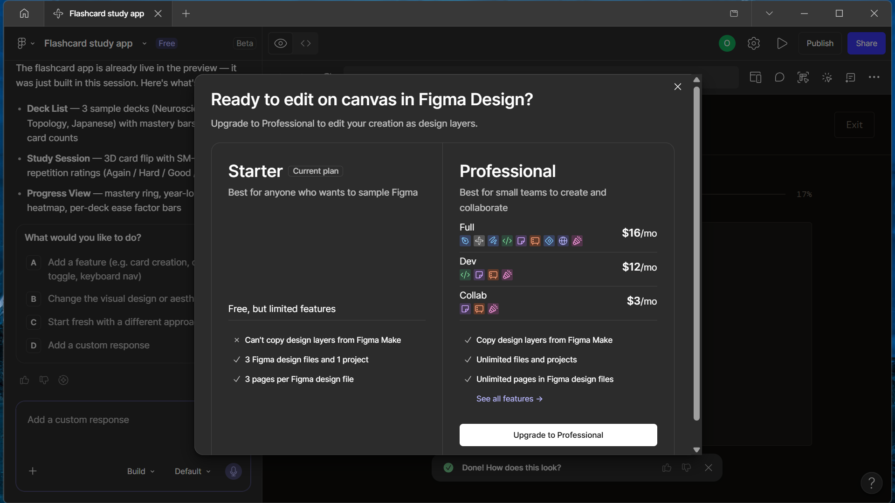This screenshot has height=503, width=895.
Task: Click the Dev seat green code icon
Action: (x=465, y=275)
